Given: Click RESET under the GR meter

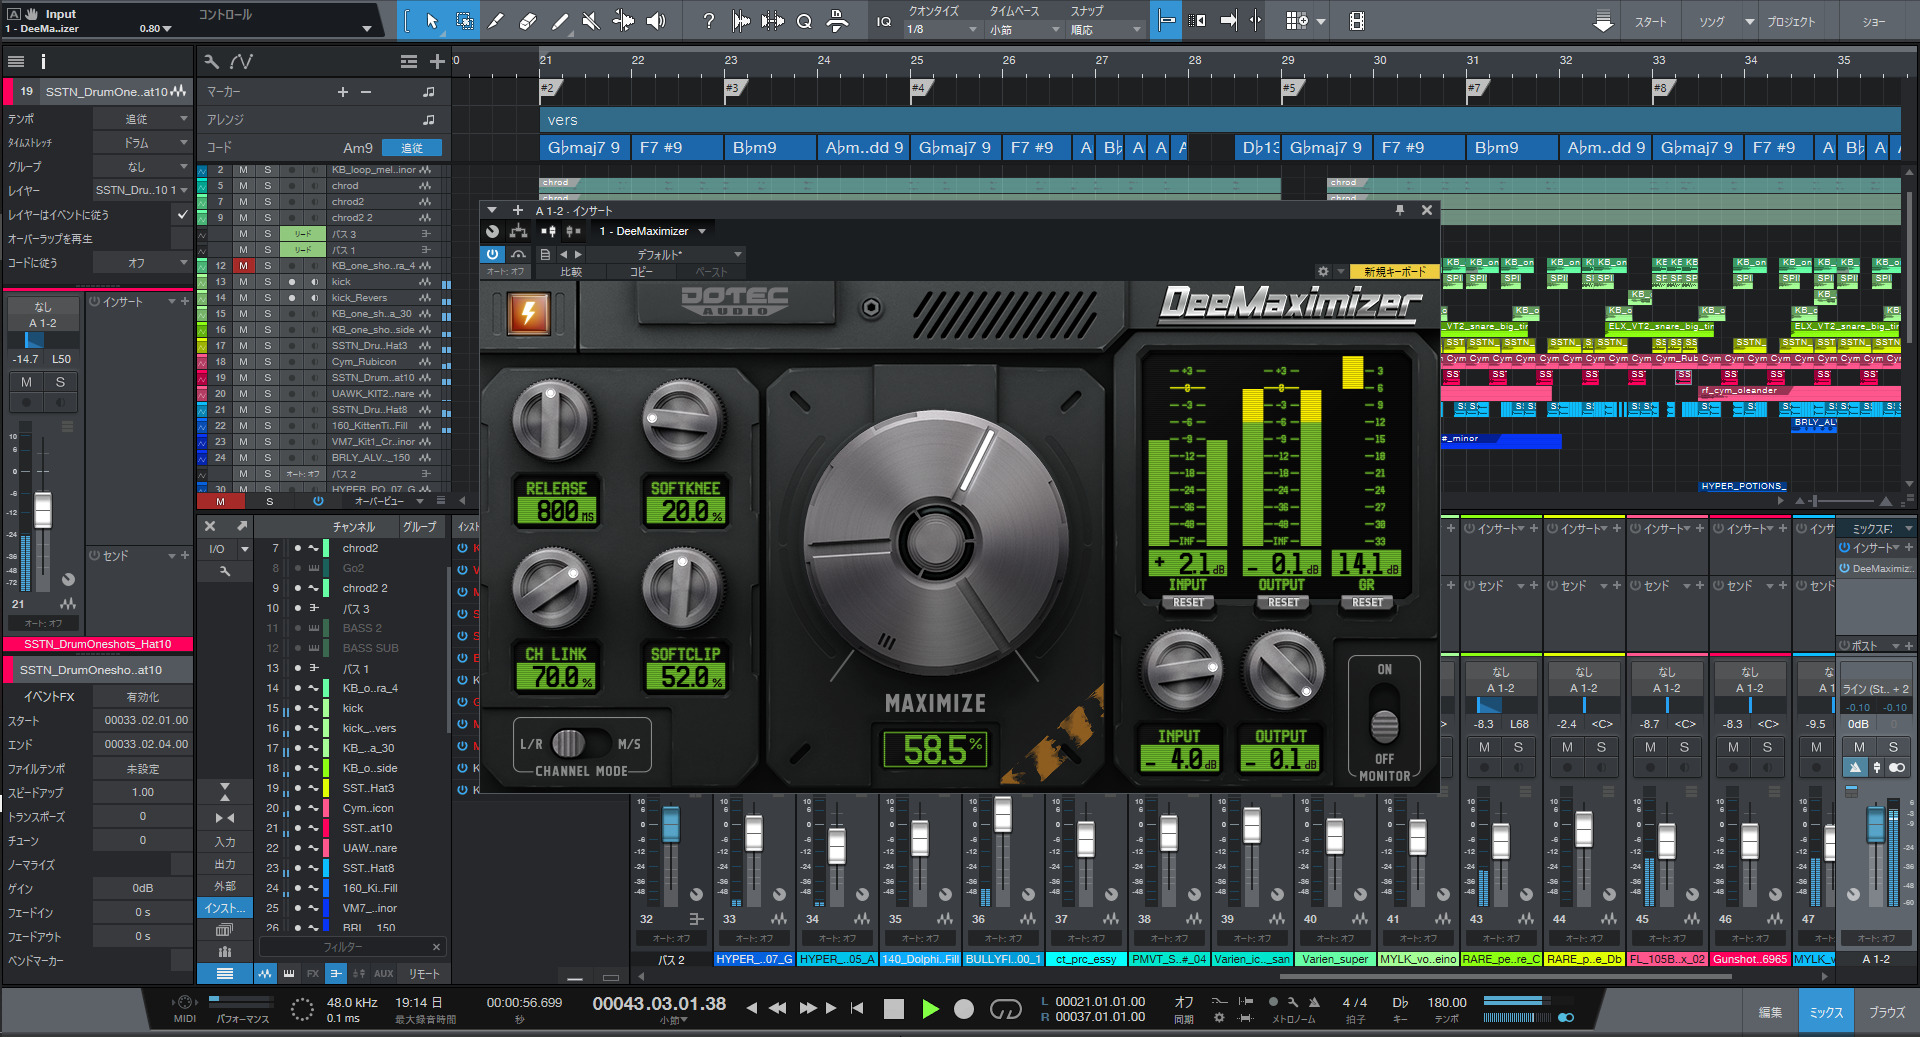Looking at the screenshot, I should point(1367,603).
